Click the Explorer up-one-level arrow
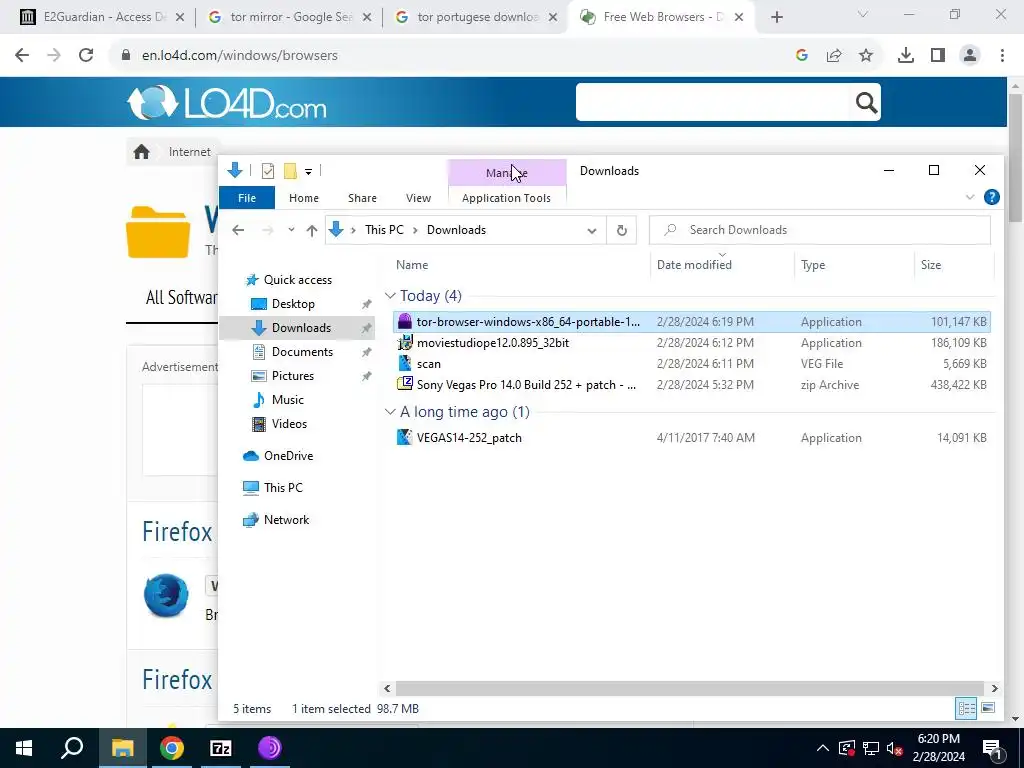1024x768 pixels. point(312,230)
